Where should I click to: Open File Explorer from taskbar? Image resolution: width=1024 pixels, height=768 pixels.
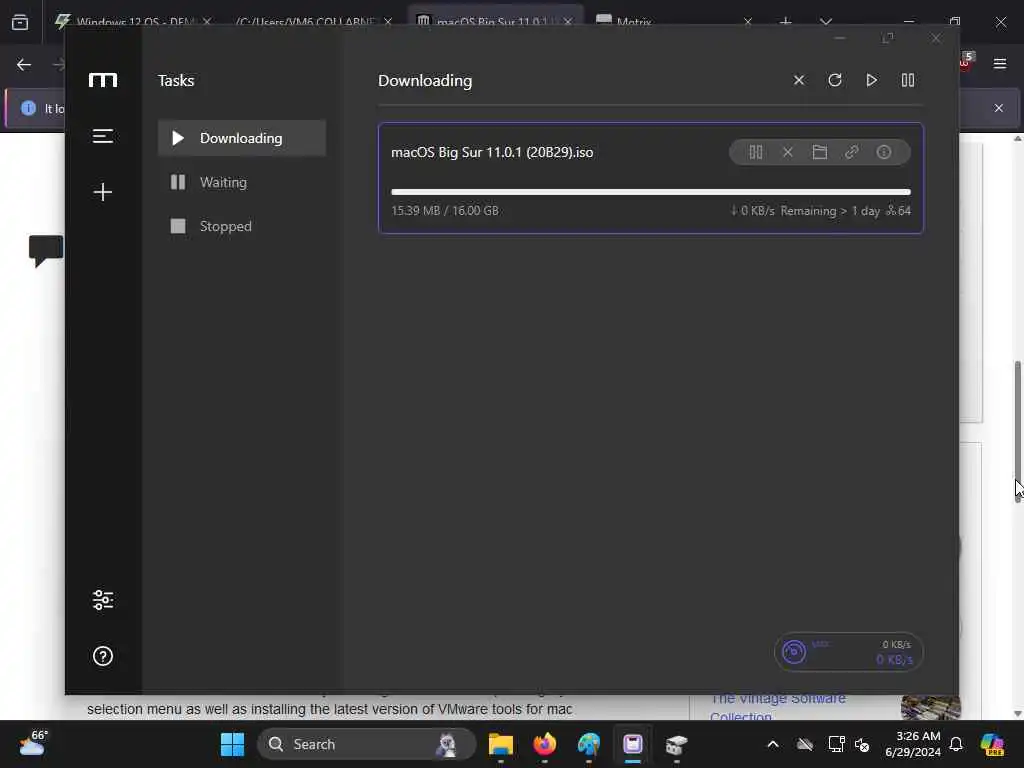coord(500,744)
